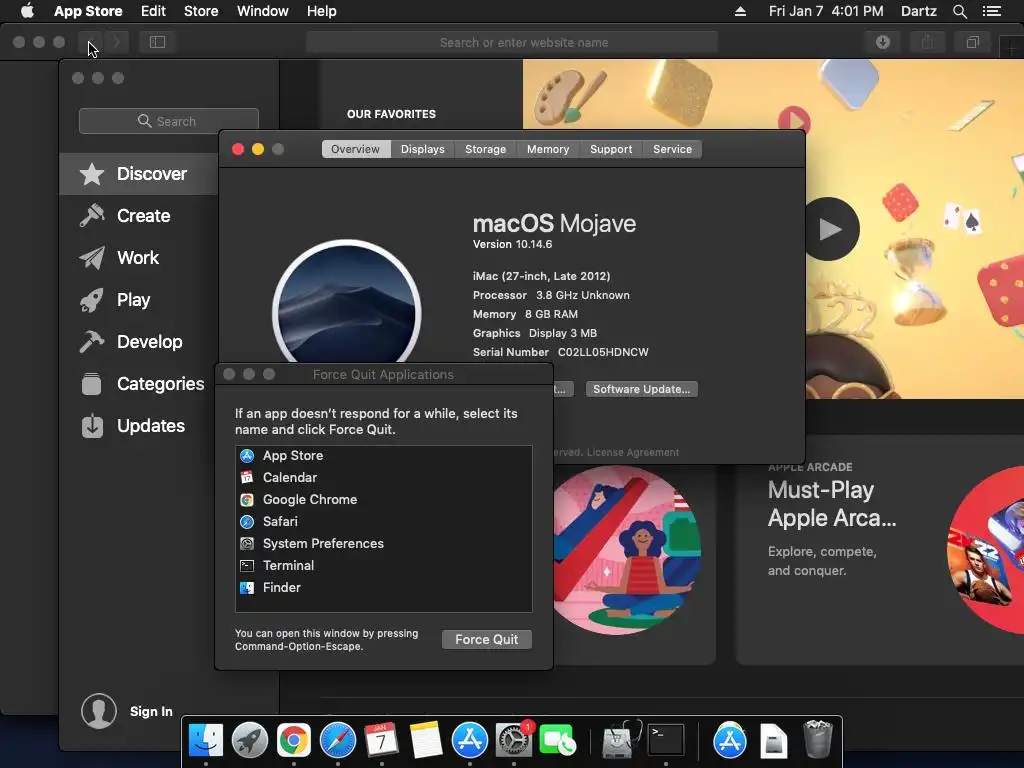Click the meditation illustration app thumbnail
1024x768 pixels.
point(626,551)
